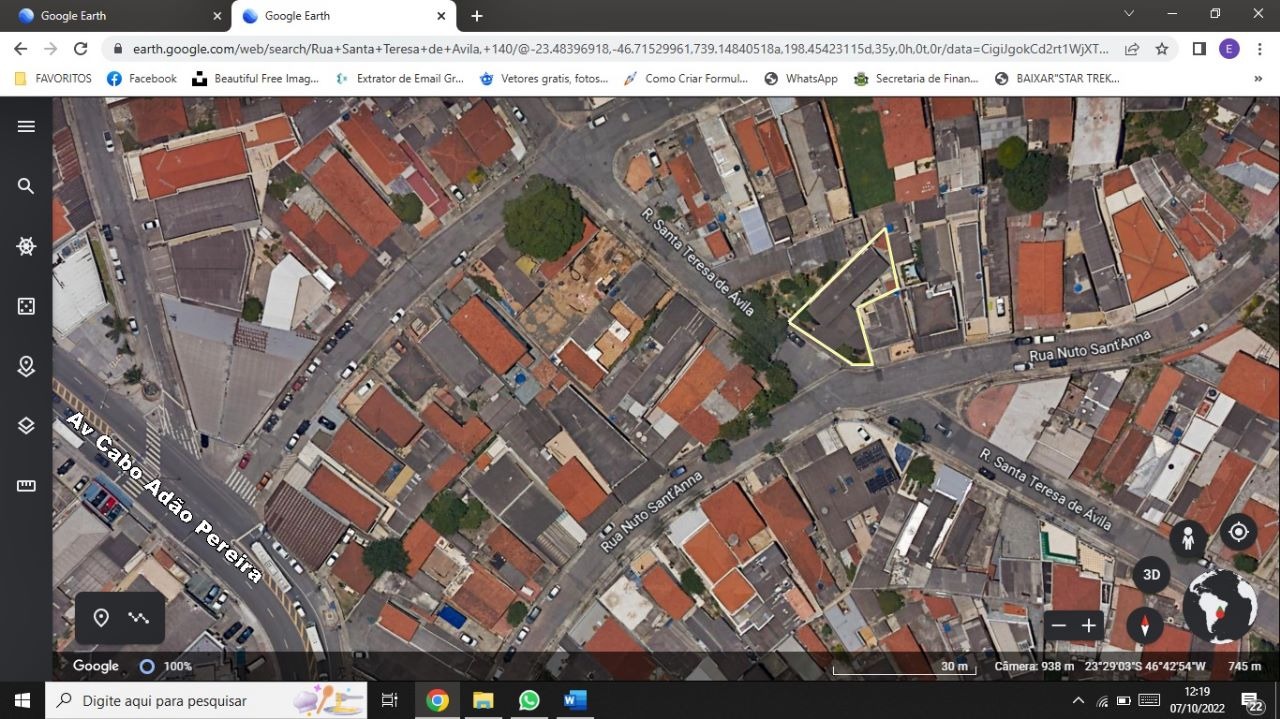Show hidden system tray icons
The width and height of the screenshot is (1280, 719).
[x=1078, y=700]
